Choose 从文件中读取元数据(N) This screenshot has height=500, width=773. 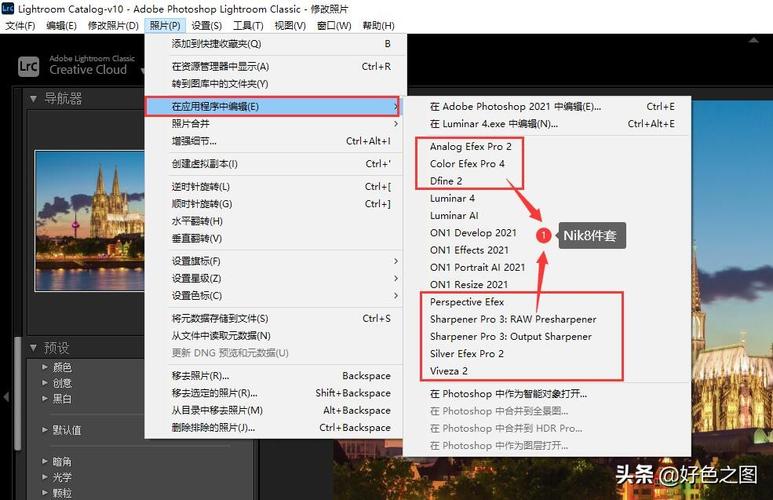click(x=275, y=336)
